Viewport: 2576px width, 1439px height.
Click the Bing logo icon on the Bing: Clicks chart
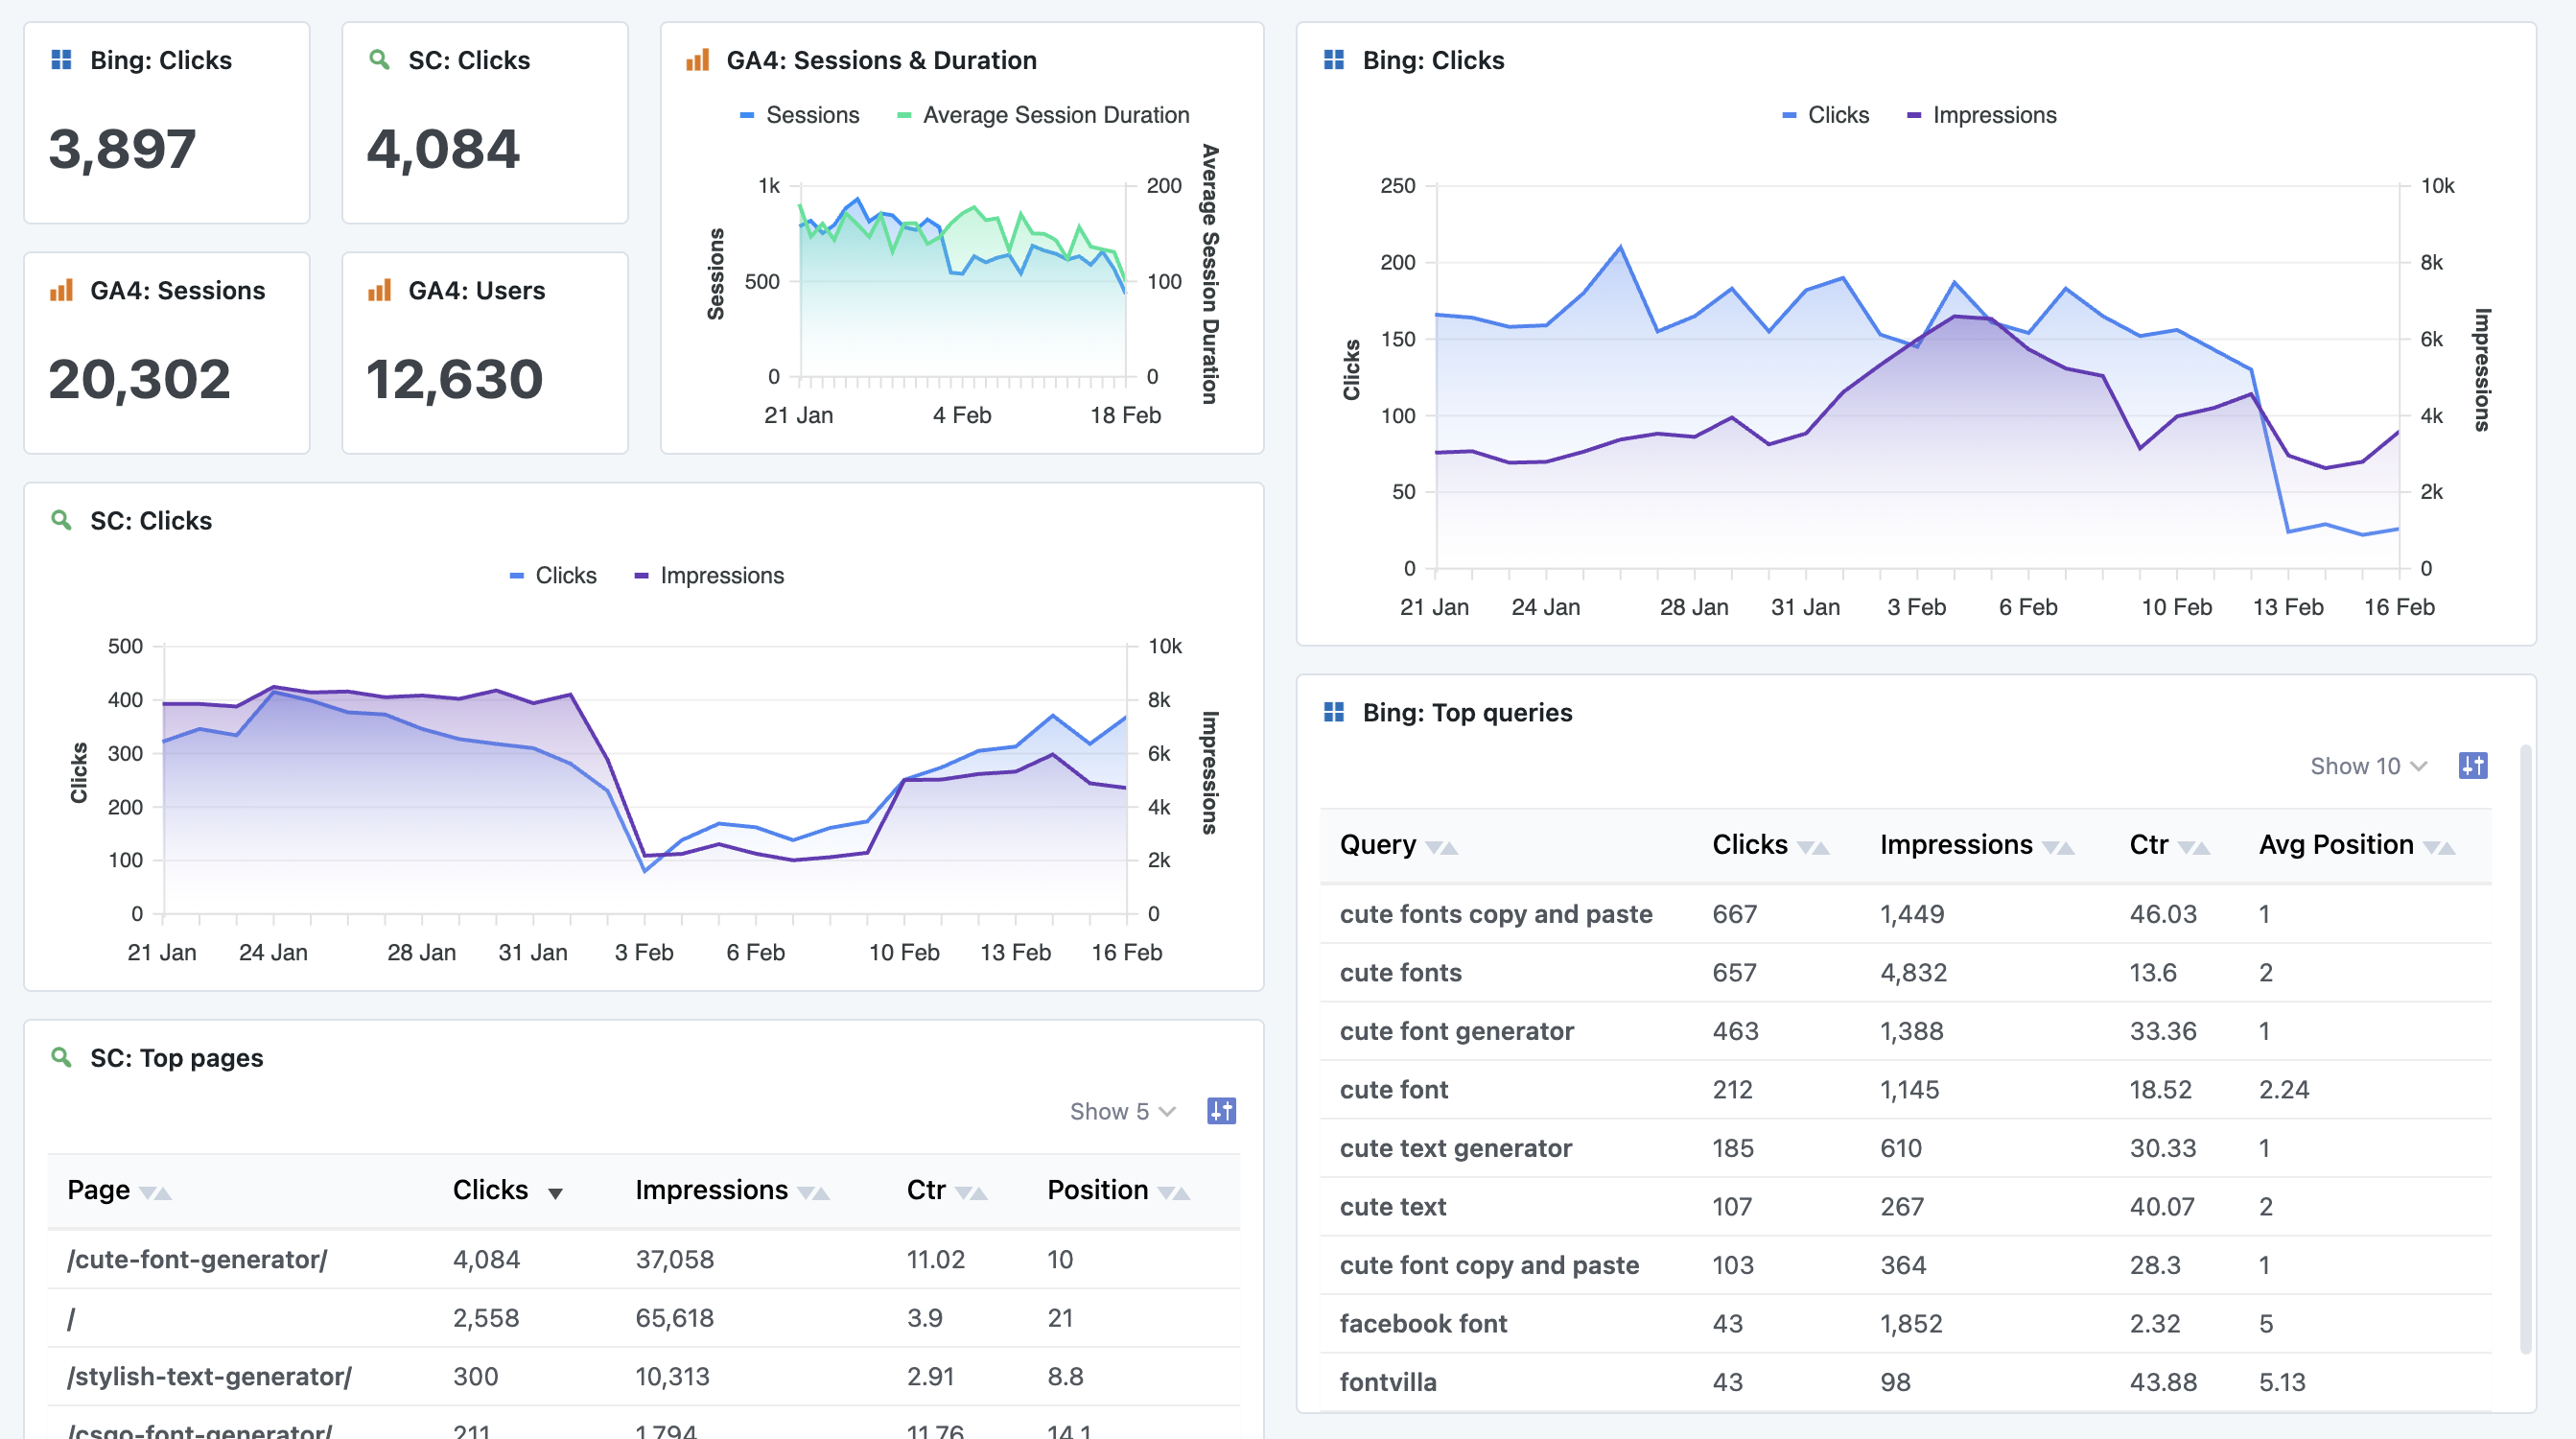1333,60
